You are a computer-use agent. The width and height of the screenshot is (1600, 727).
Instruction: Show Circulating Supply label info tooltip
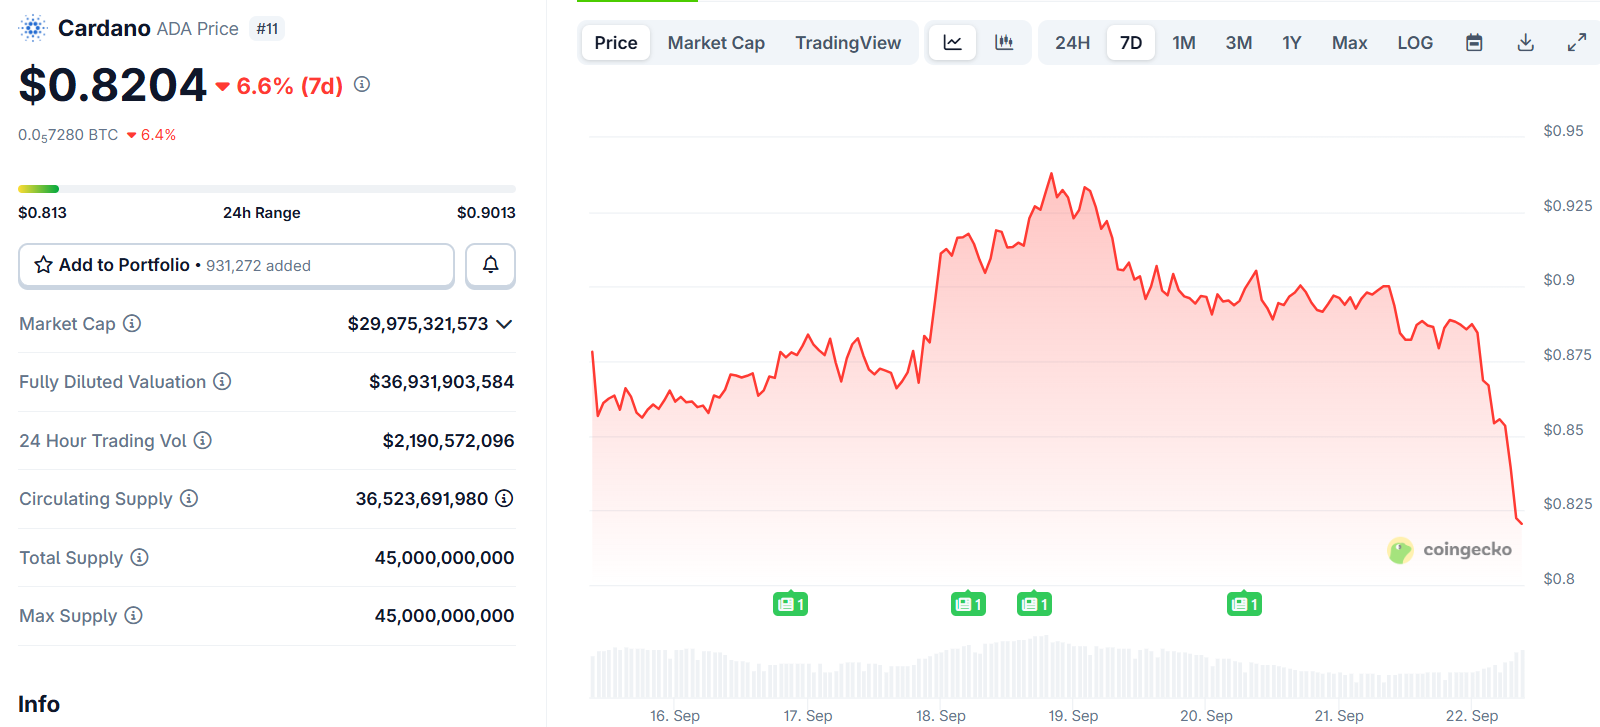pos(188,498)
